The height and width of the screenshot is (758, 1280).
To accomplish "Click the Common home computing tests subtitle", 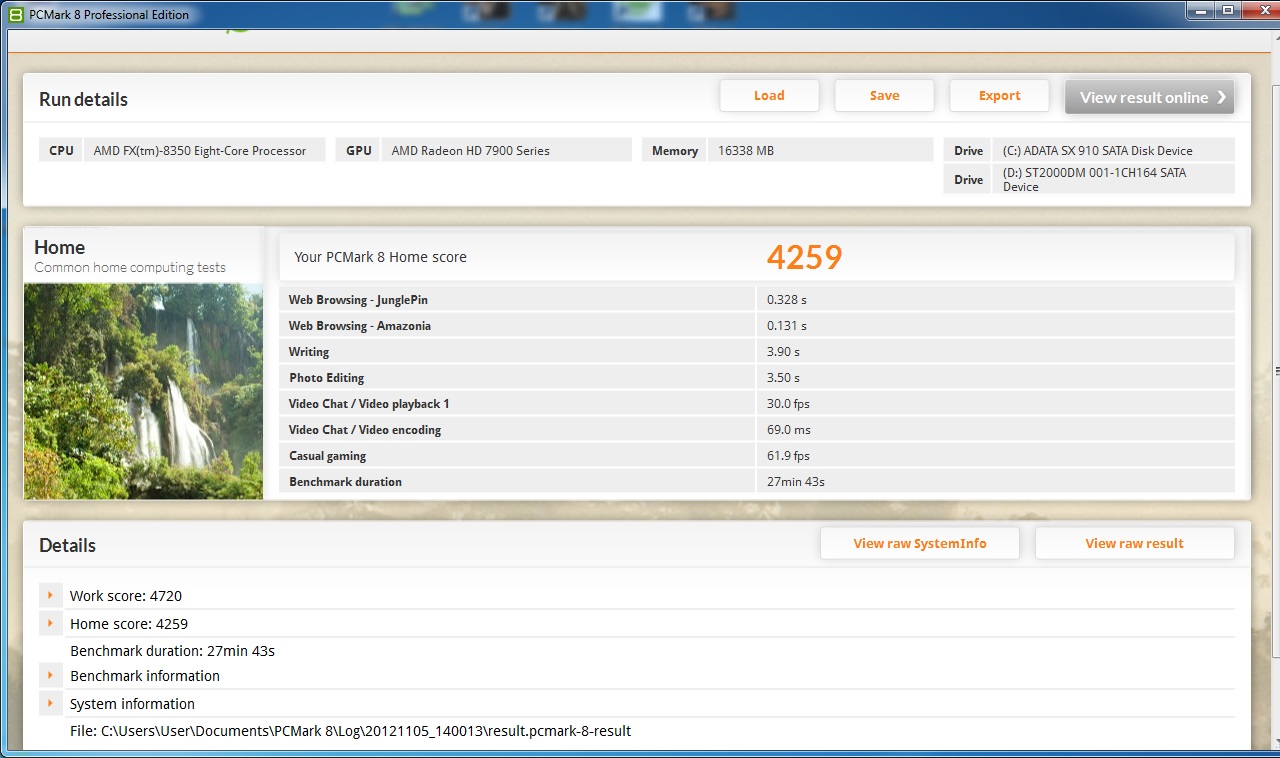I will 130,267.
